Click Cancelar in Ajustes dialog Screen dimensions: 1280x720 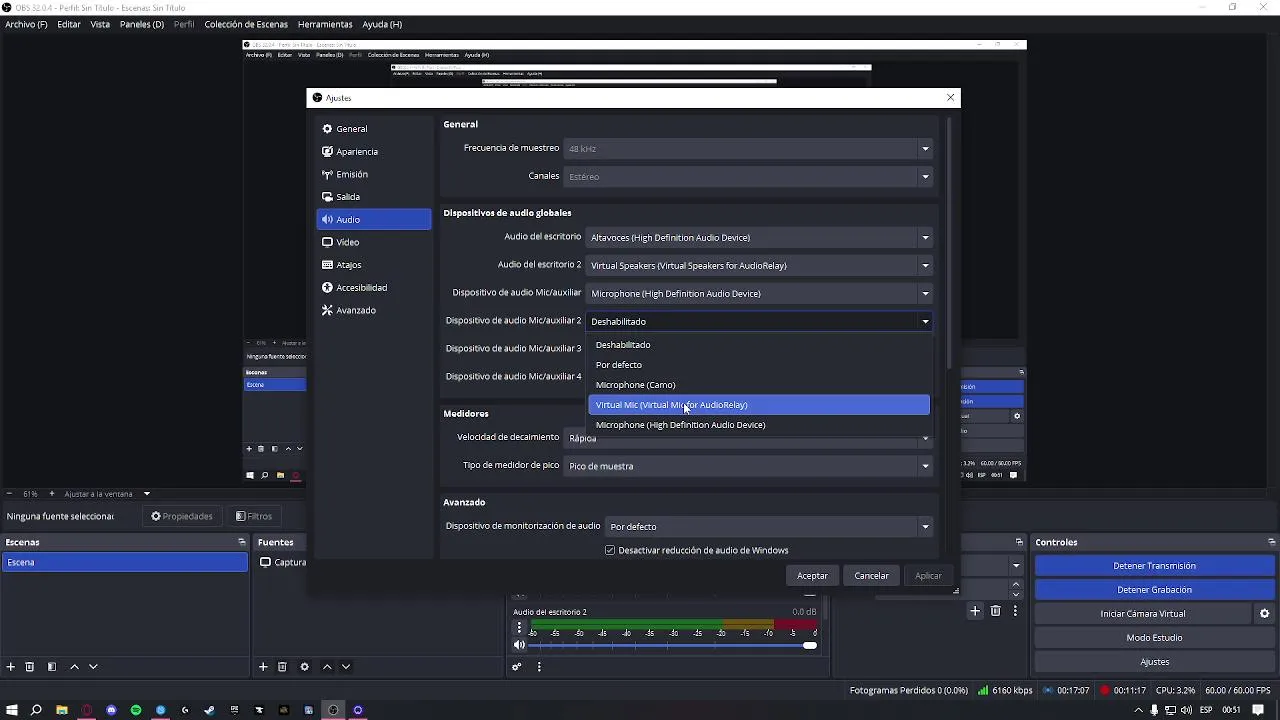(x=871, y=576)
